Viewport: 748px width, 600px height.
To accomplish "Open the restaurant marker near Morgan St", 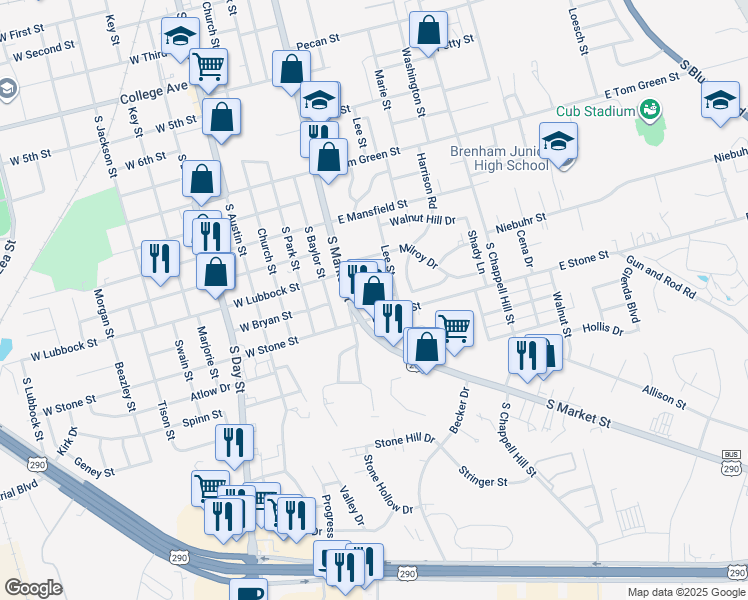I will (x=160, y=259).
